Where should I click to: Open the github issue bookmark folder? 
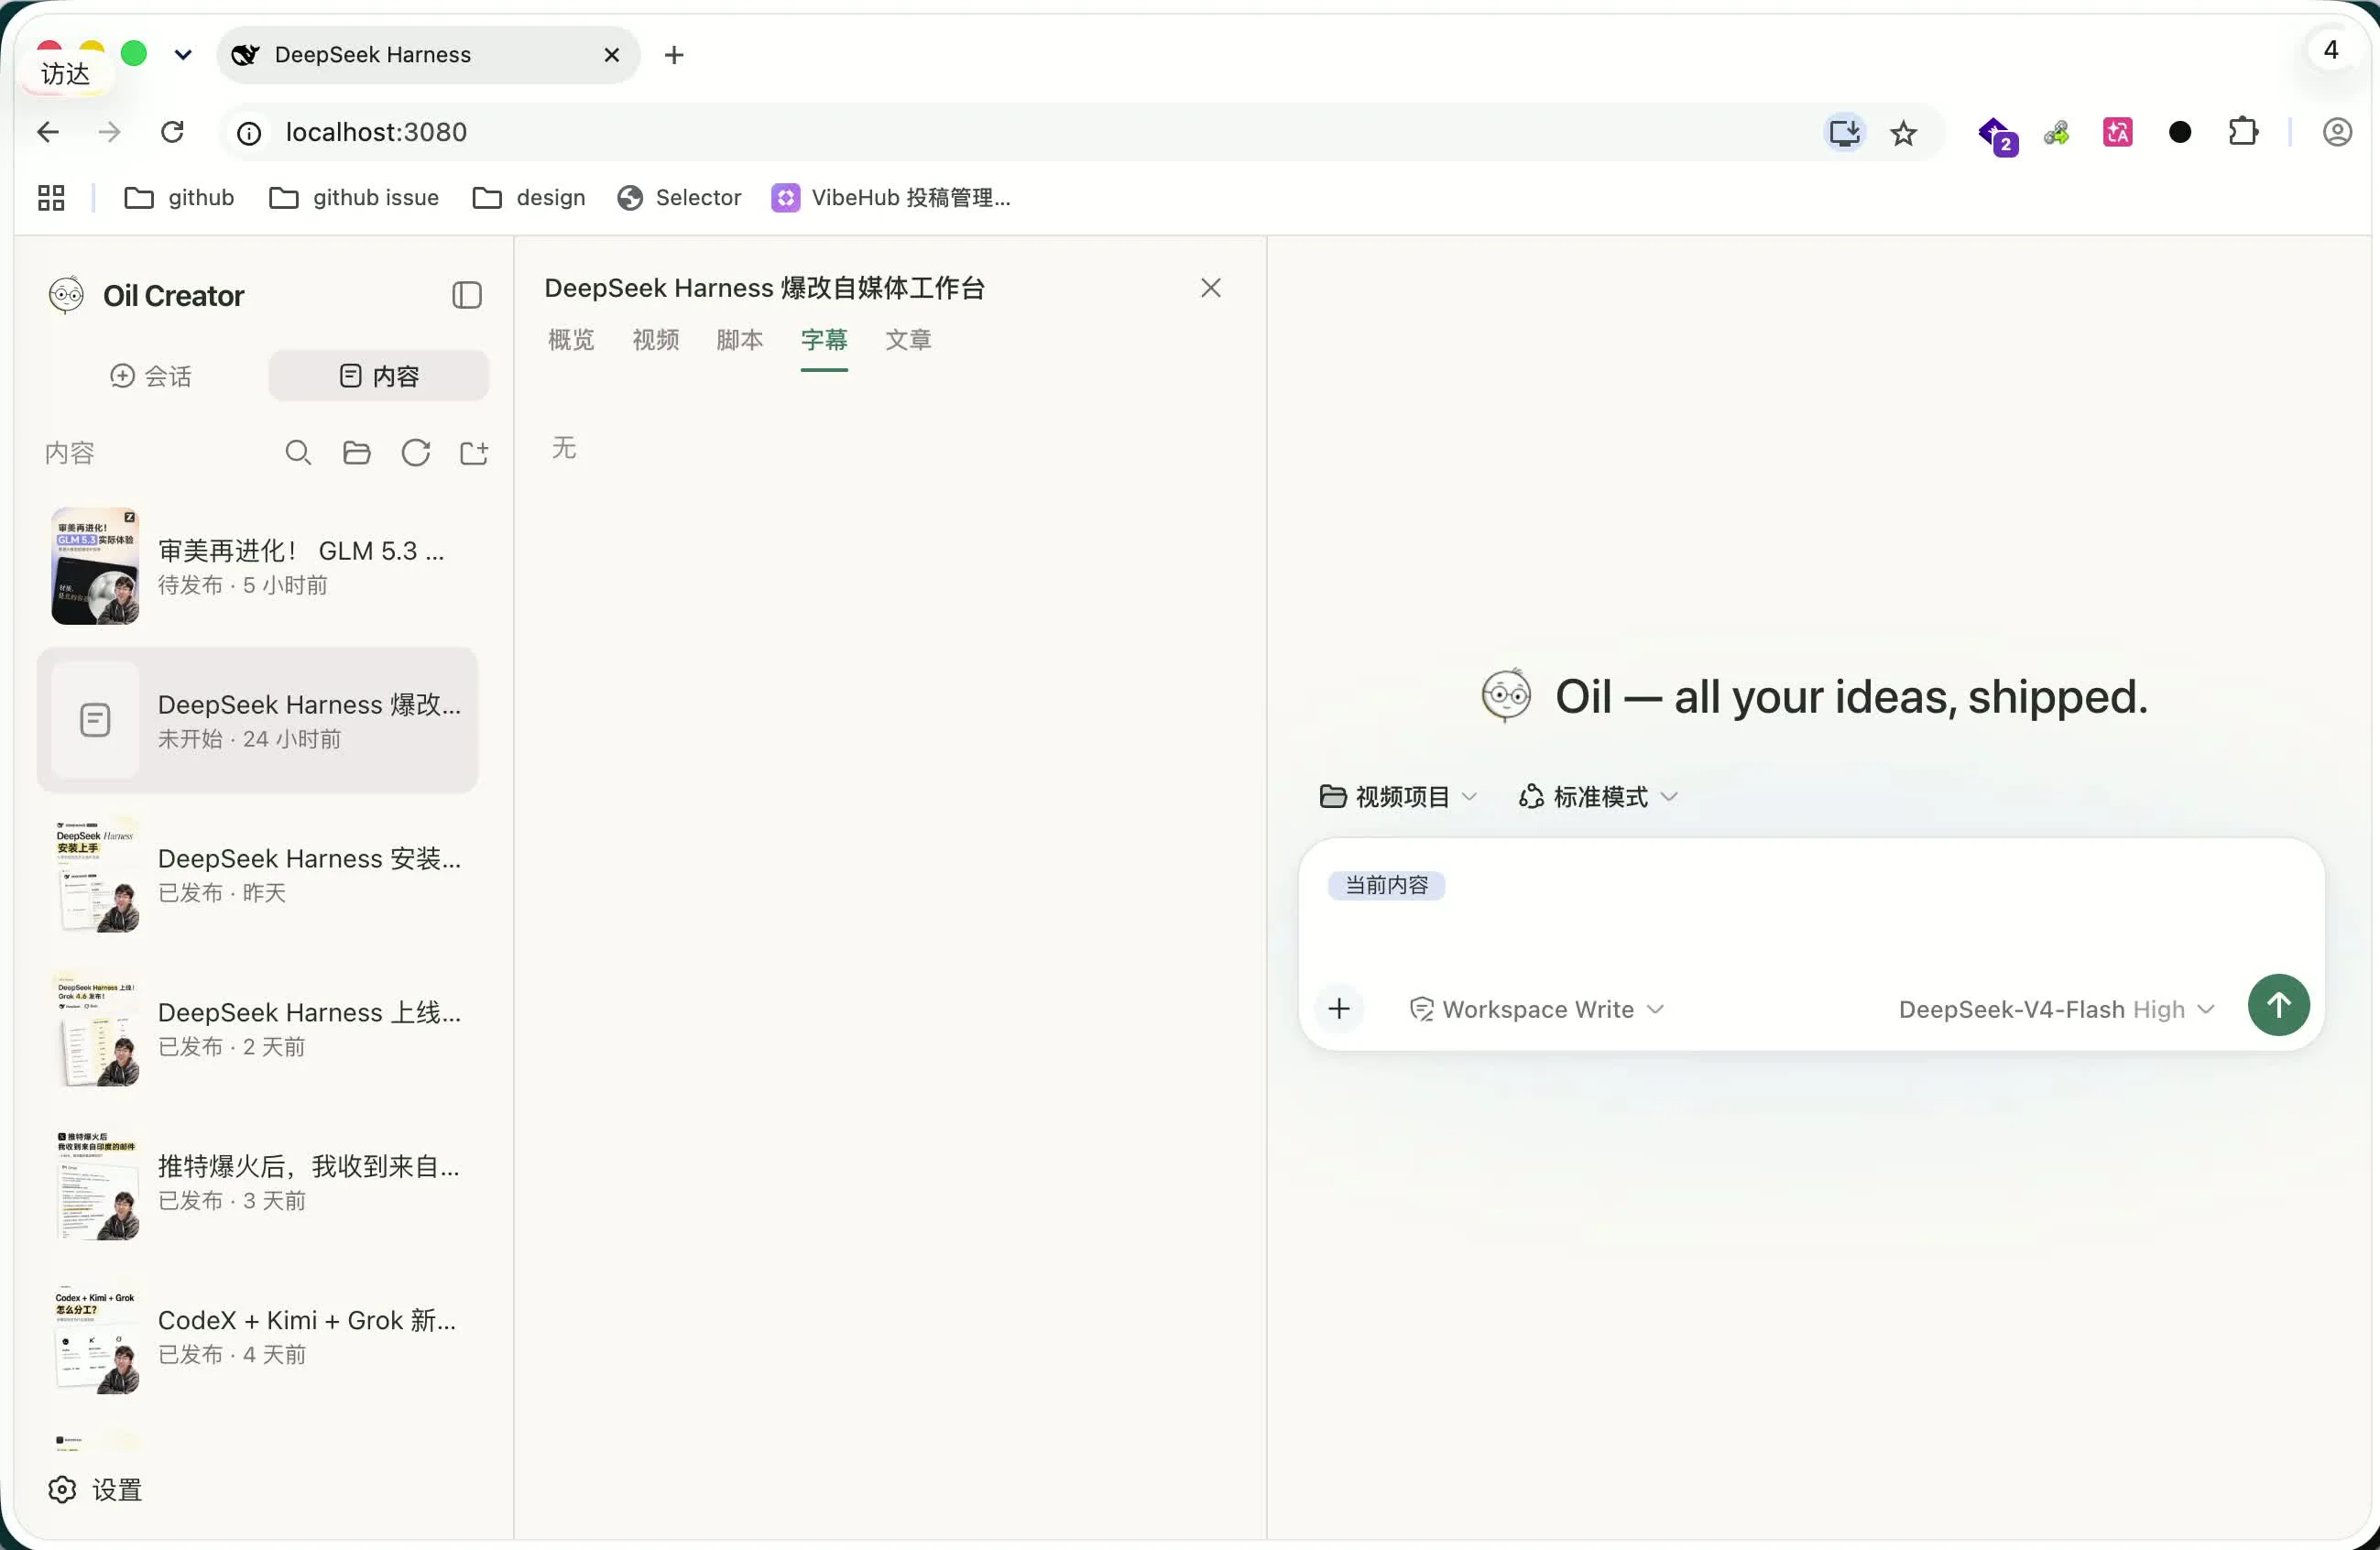coord(354,198)
